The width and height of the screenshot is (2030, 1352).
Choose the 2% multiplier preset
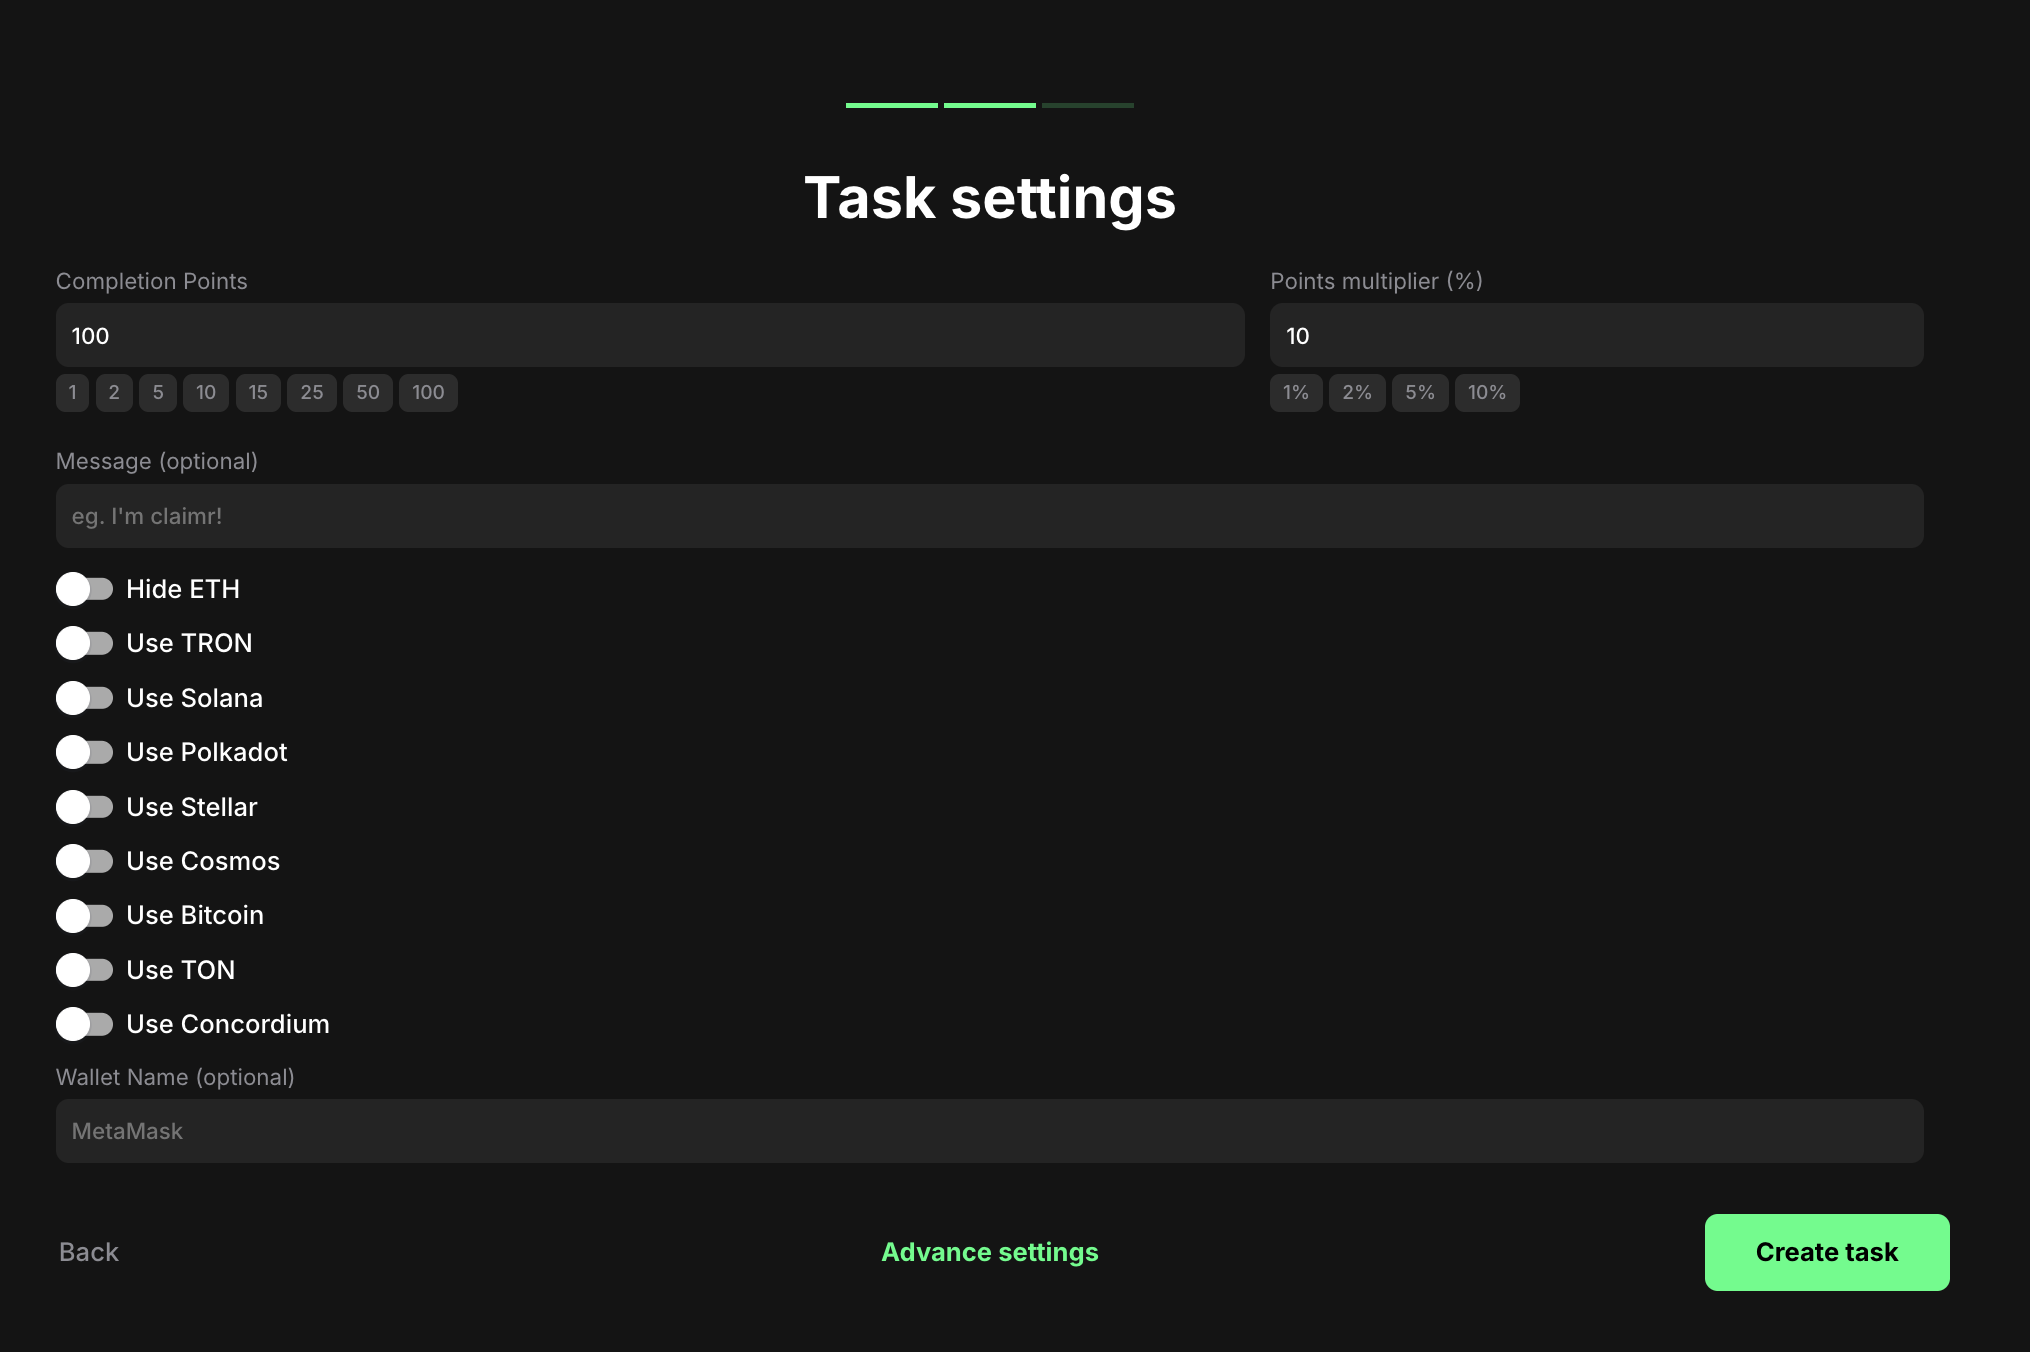(x=1357, y=393)
